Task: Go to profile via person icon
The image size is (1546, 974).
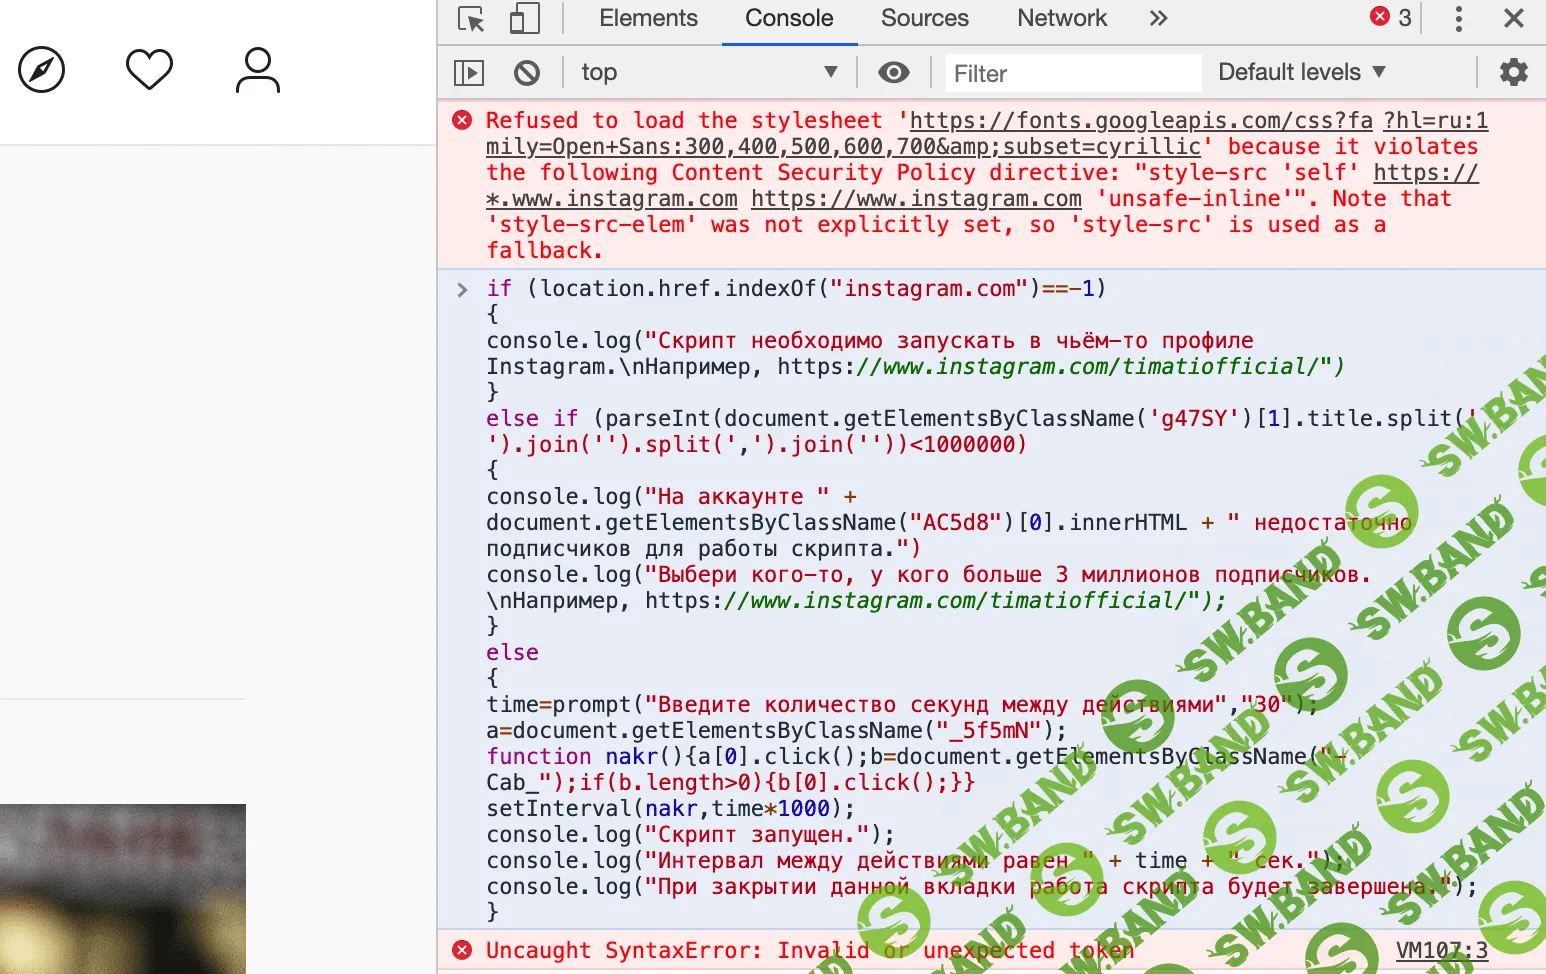Action: (x=258, y=70)
